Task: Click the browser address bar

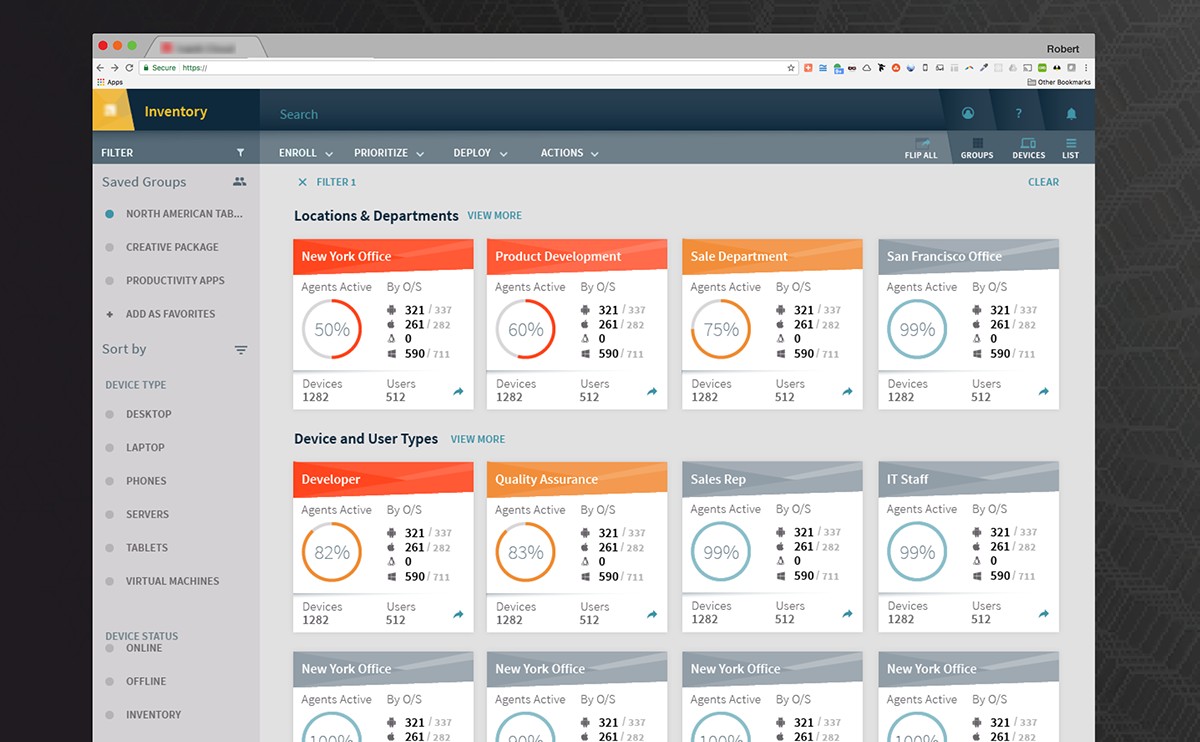Action: click(470, 68)
